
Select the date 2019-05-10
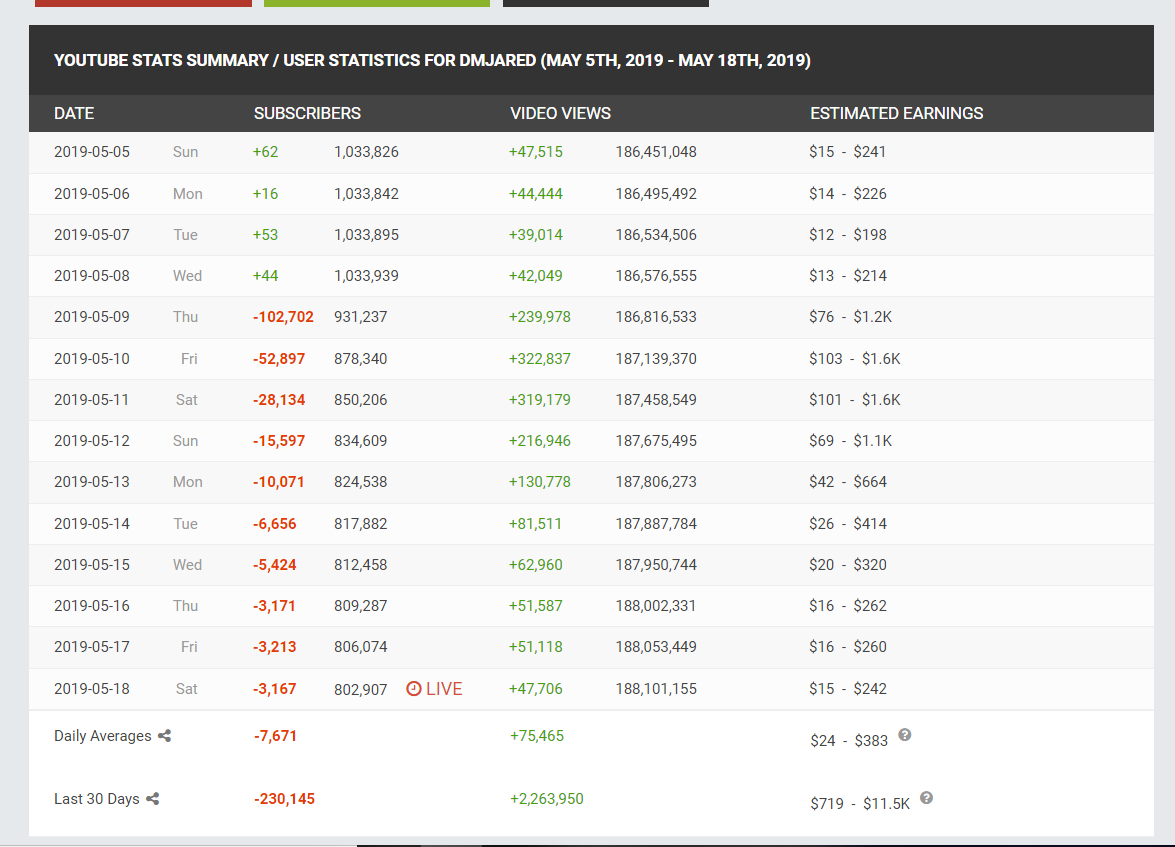[x=91, y=359]
